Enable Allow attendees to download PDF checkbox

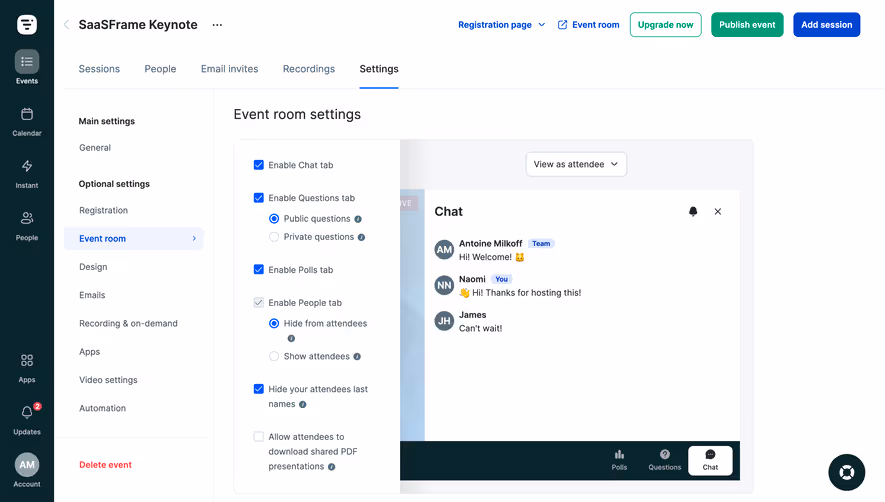coord(259,436)
